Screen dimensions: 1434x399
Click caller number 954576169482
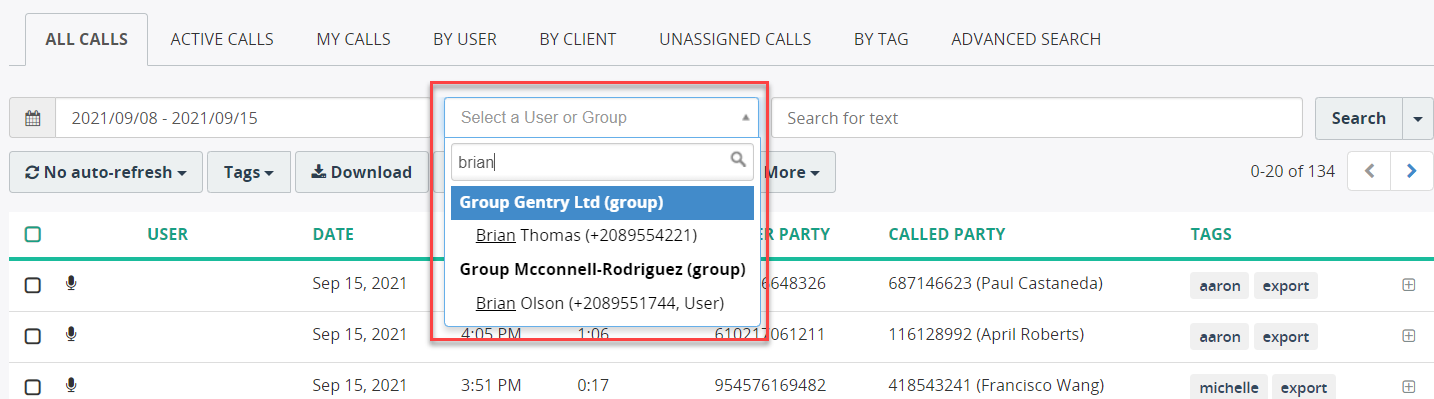[x=770, y=385]
